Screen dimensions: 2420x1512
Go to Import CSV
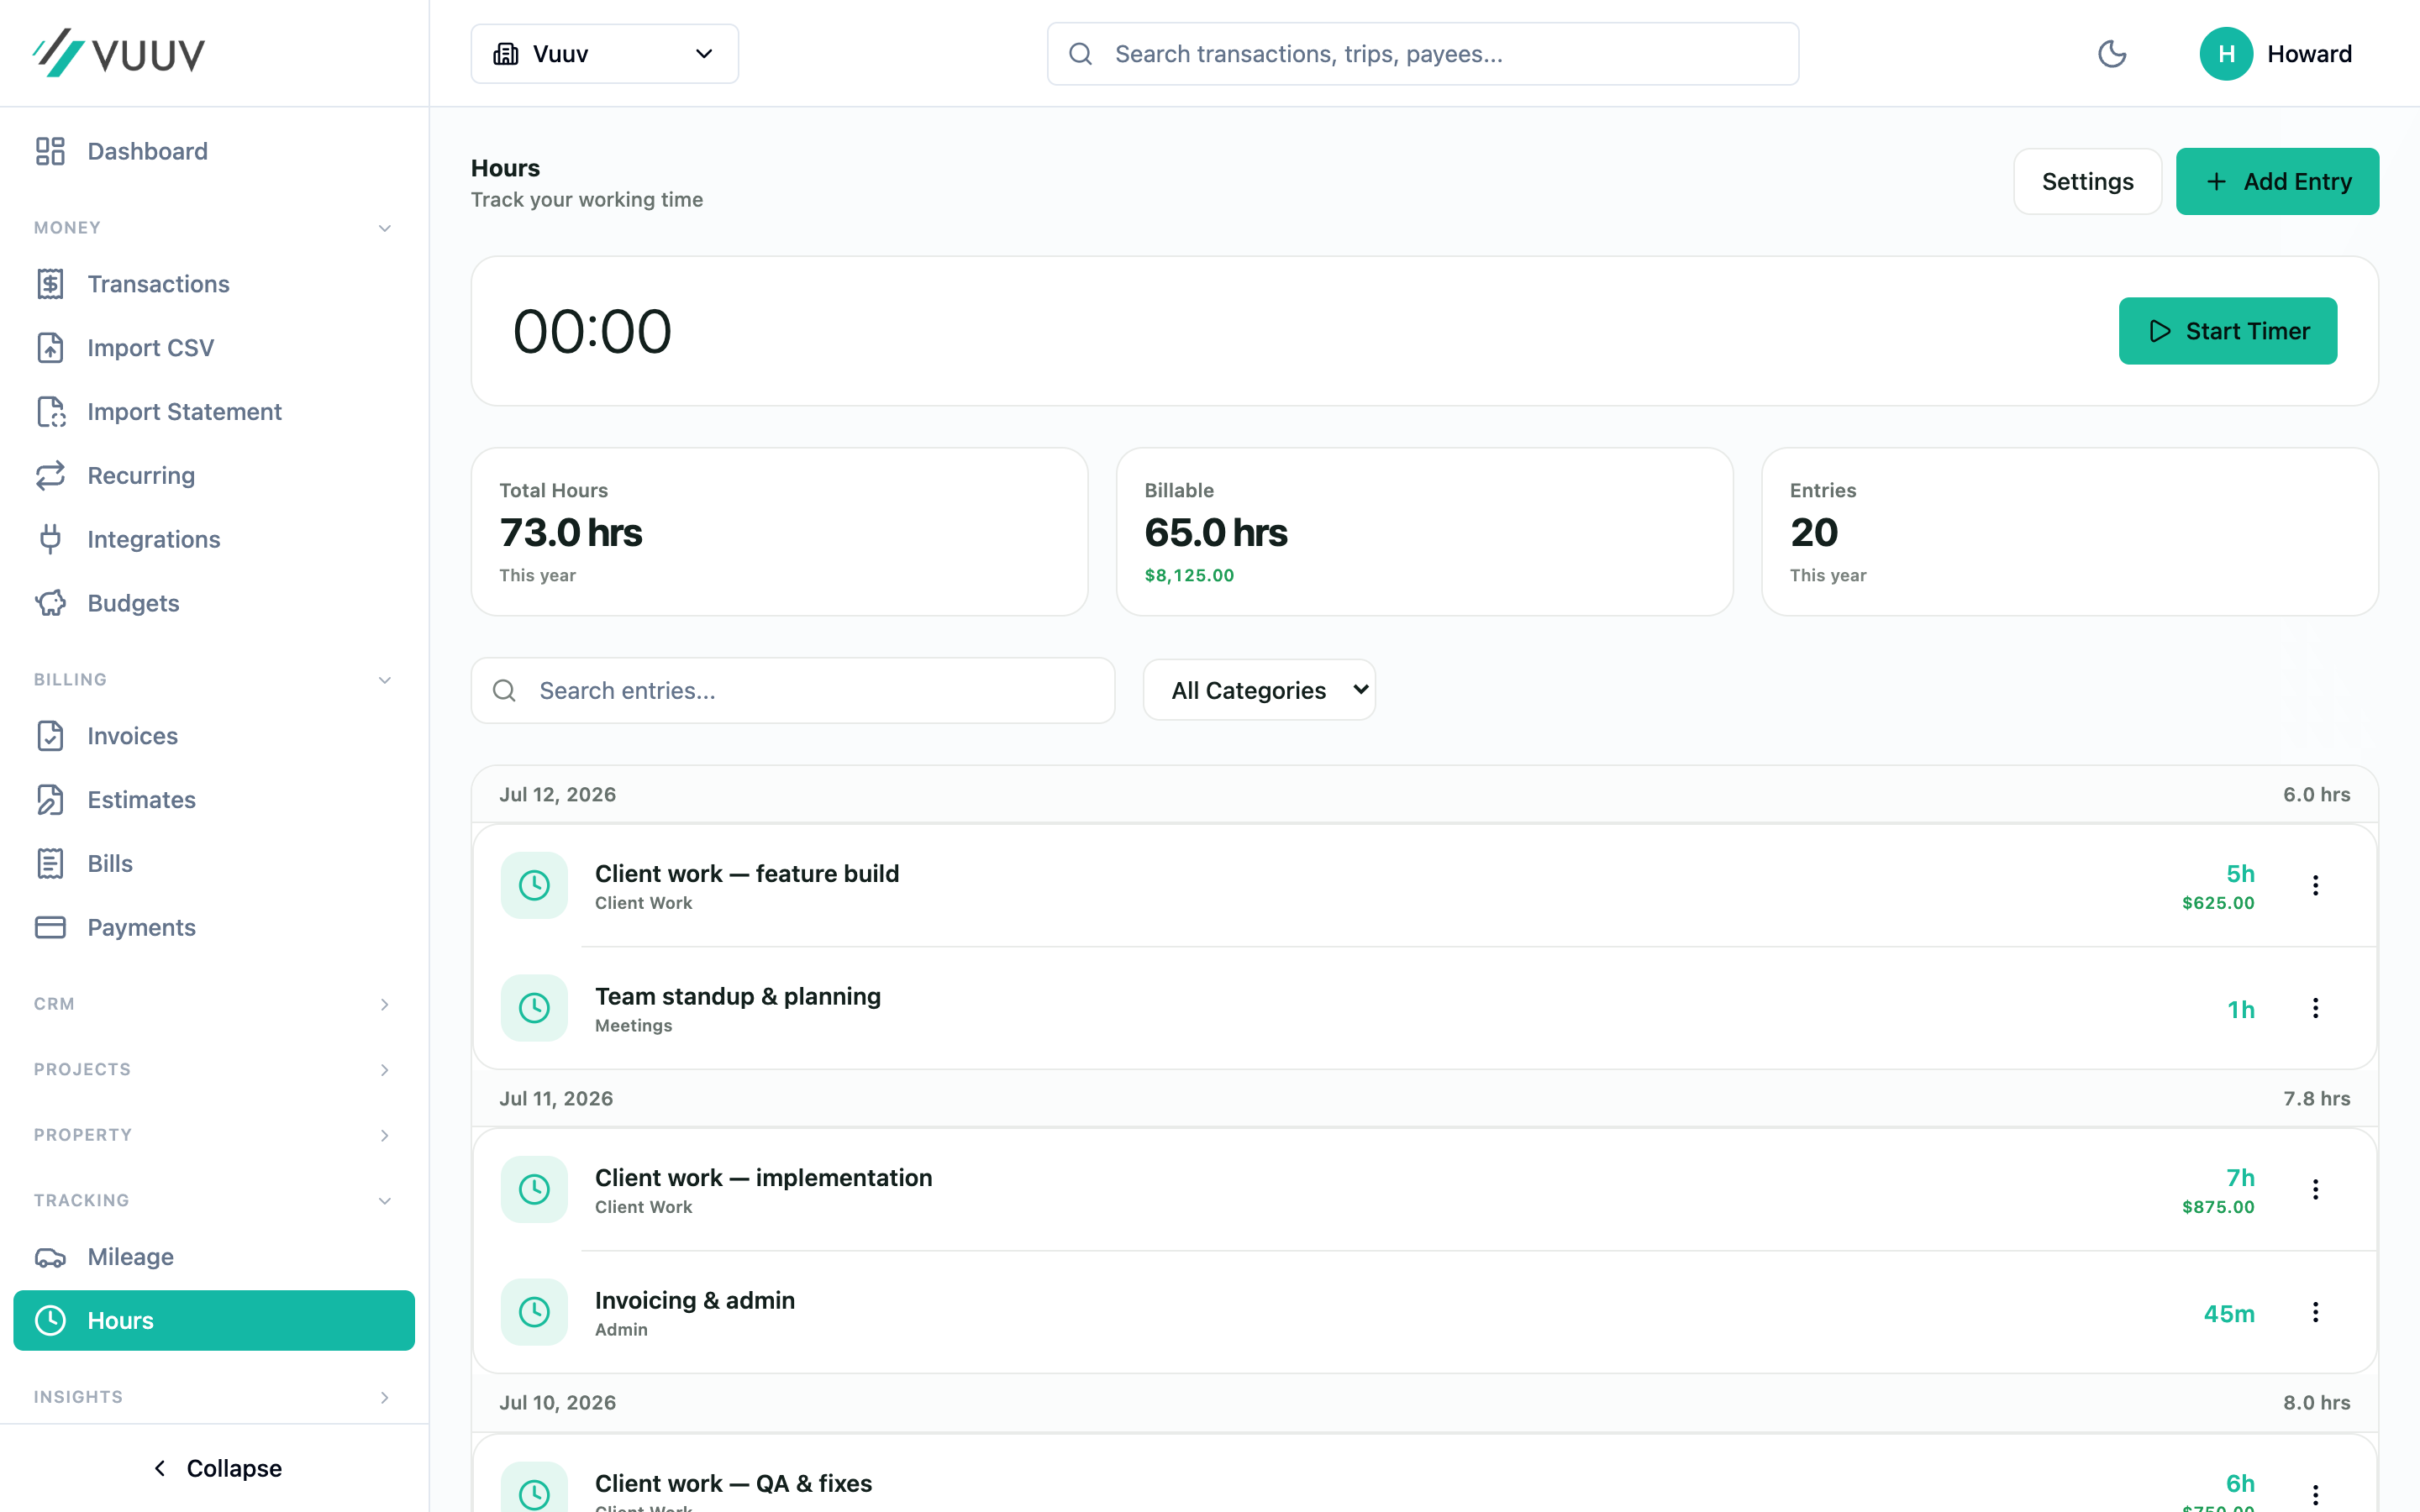pyautogui.click(x=214, y=348)
